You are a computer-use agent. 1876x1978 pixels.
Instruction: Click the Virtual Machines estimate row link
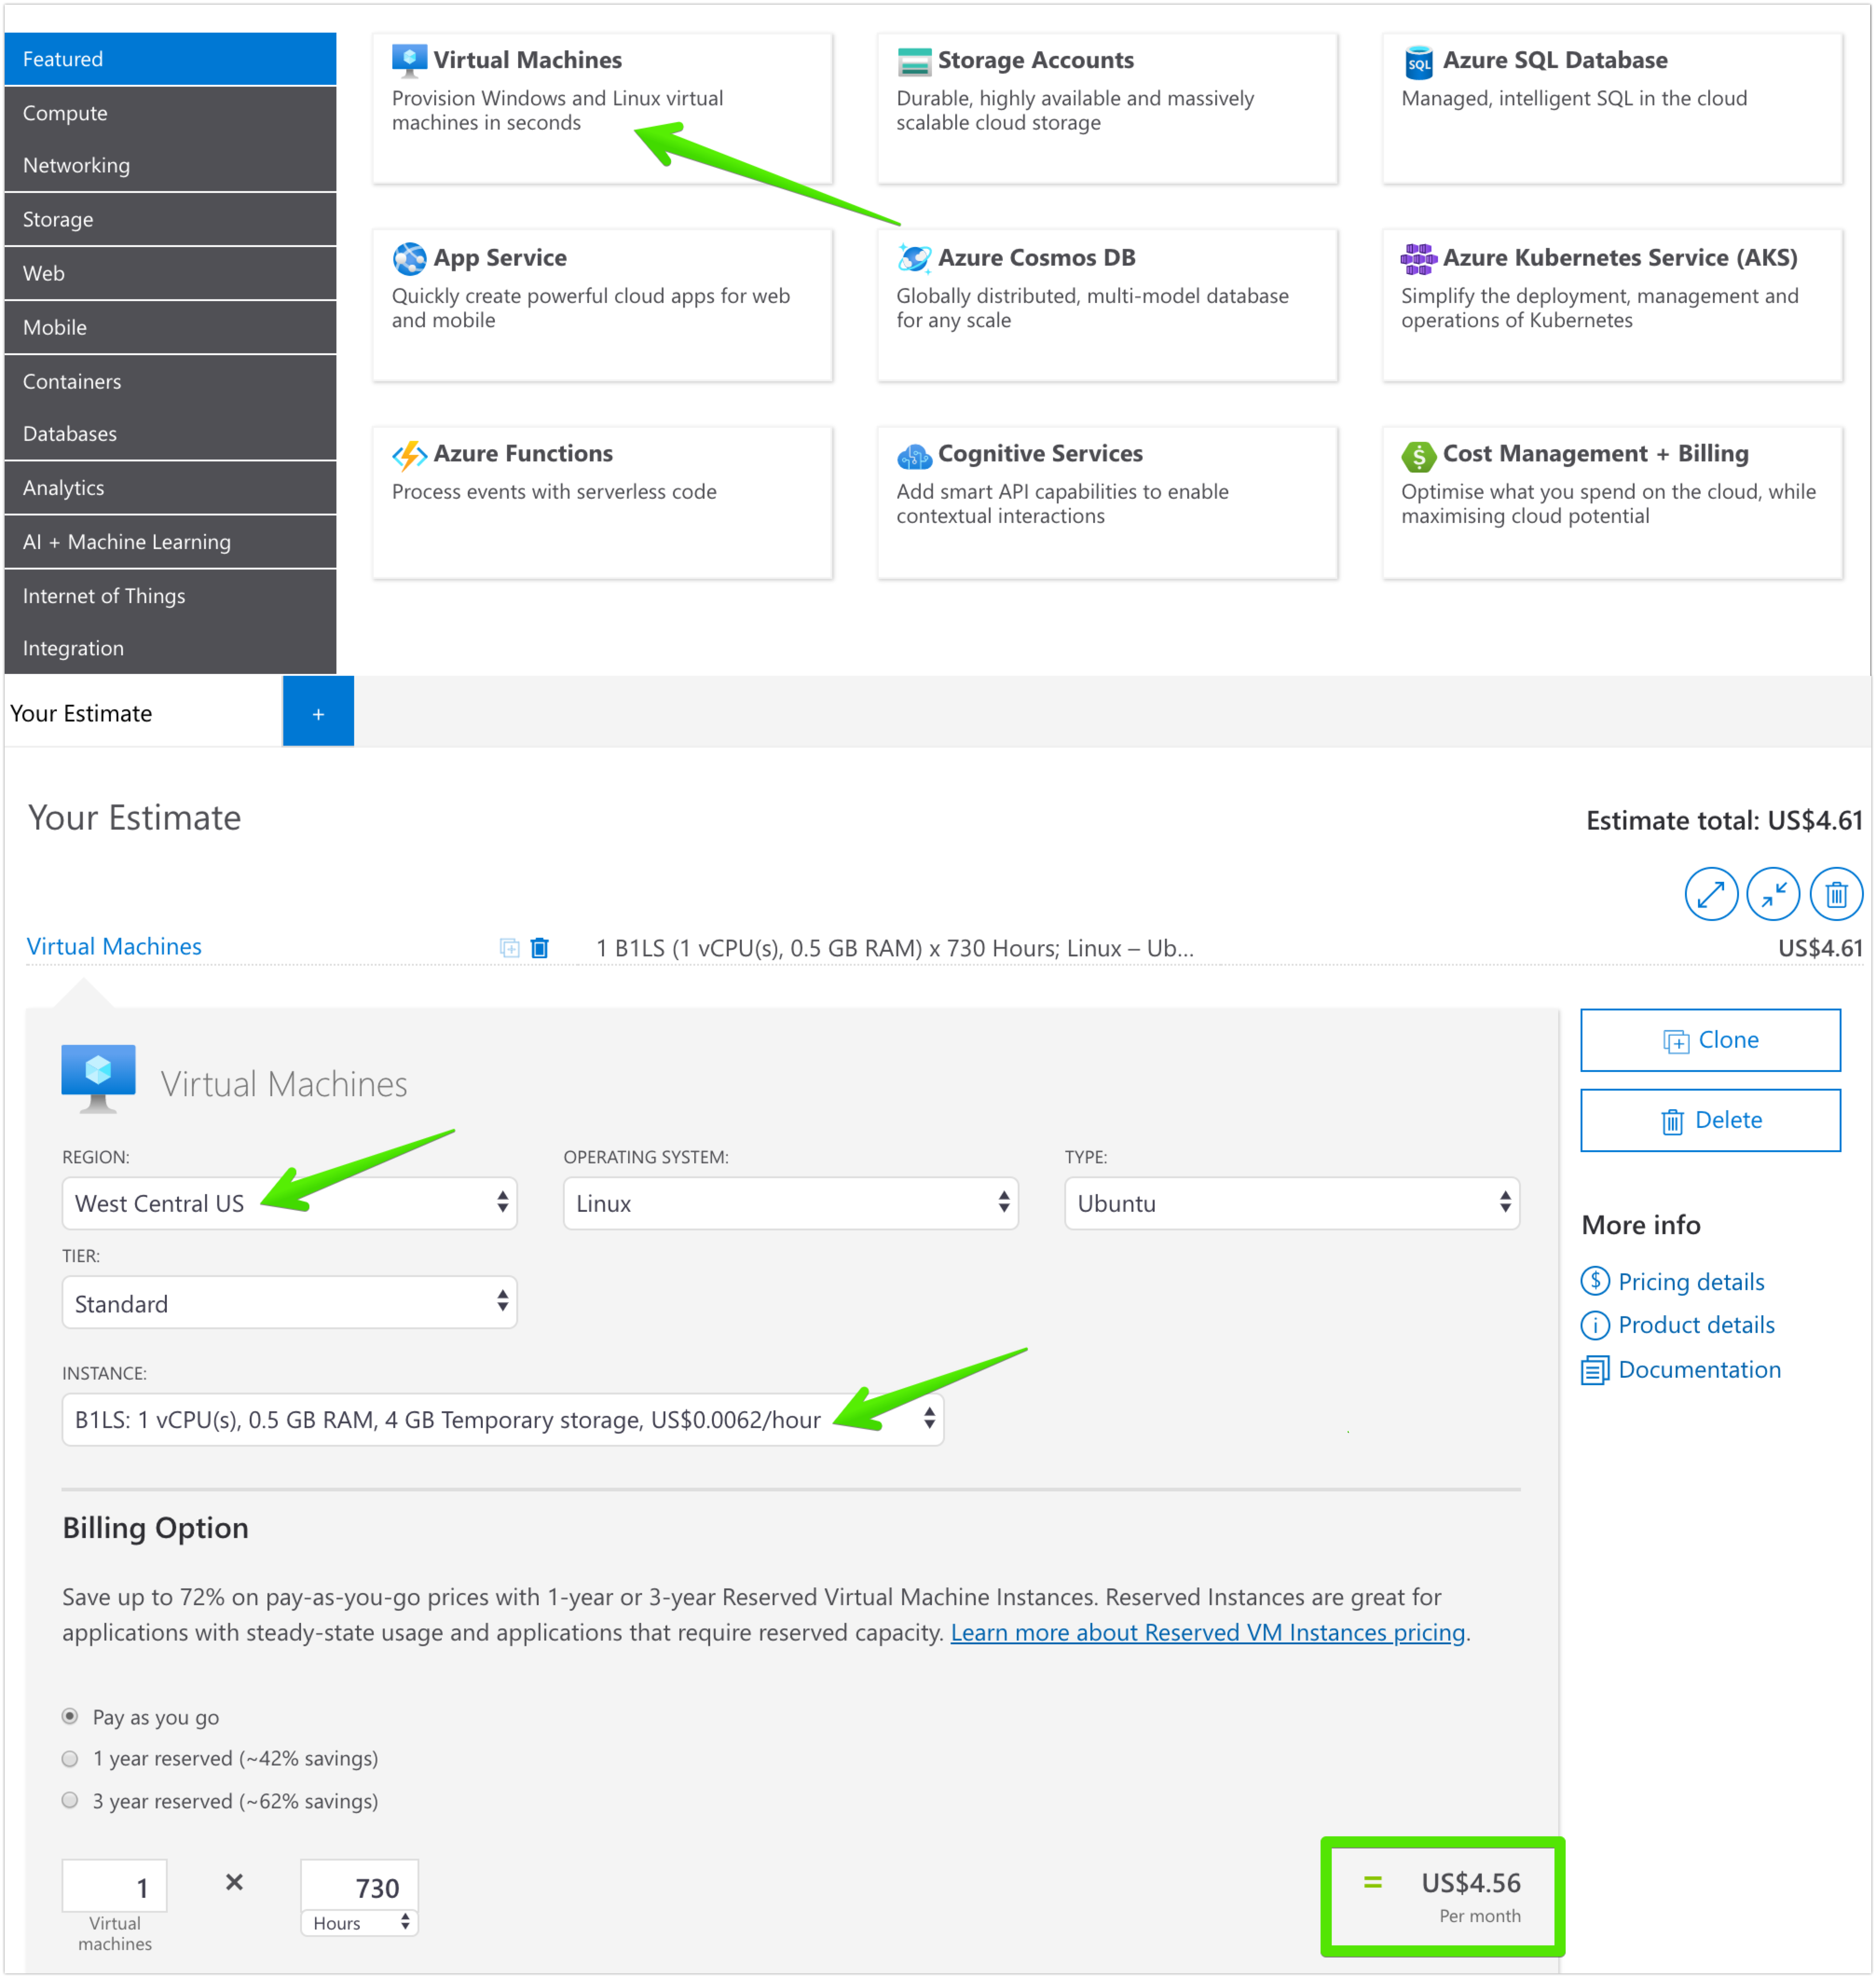click(114, 946)
